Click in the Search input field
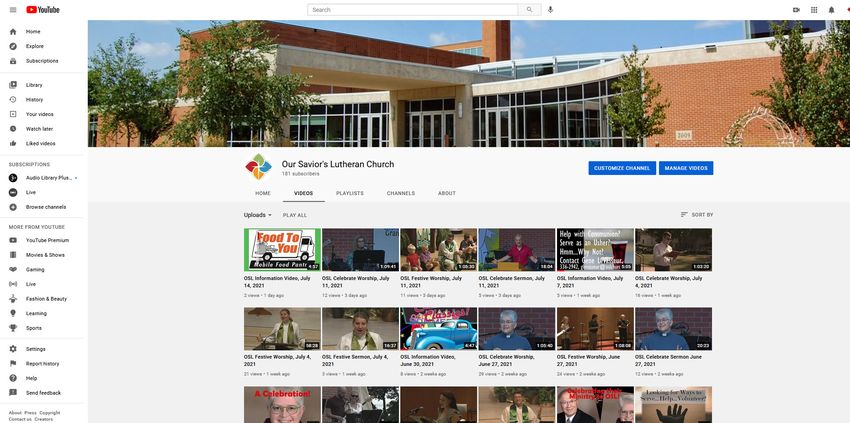This screenshot has height=423, width=850. coord(415,9)
